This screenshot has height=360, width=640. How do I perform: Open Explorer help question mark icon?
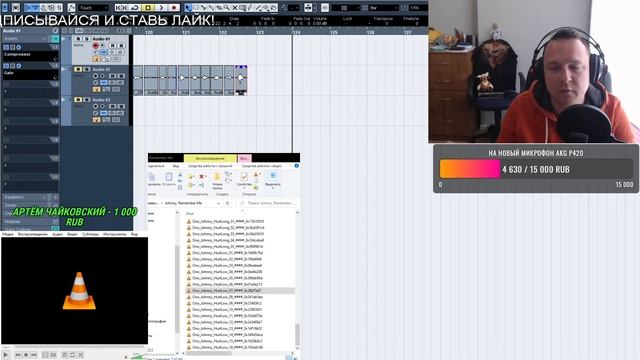coord(297,166)
